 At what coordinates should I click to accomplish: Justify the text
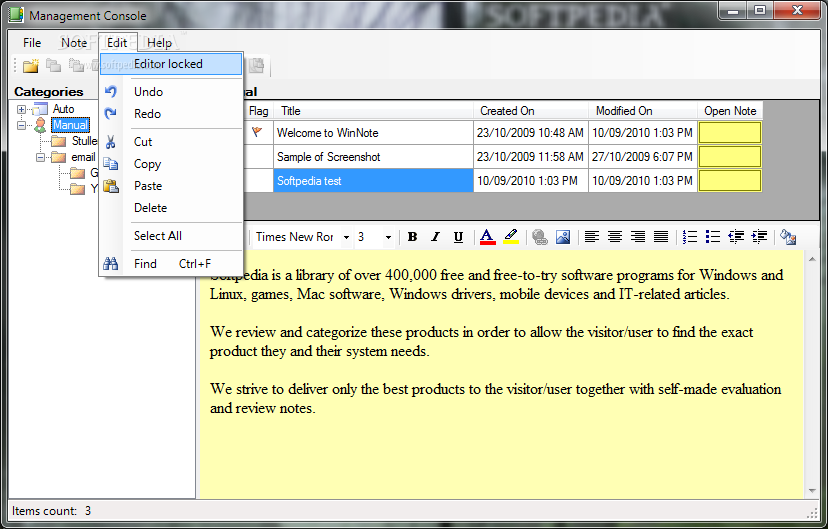[x=661, y=237]
